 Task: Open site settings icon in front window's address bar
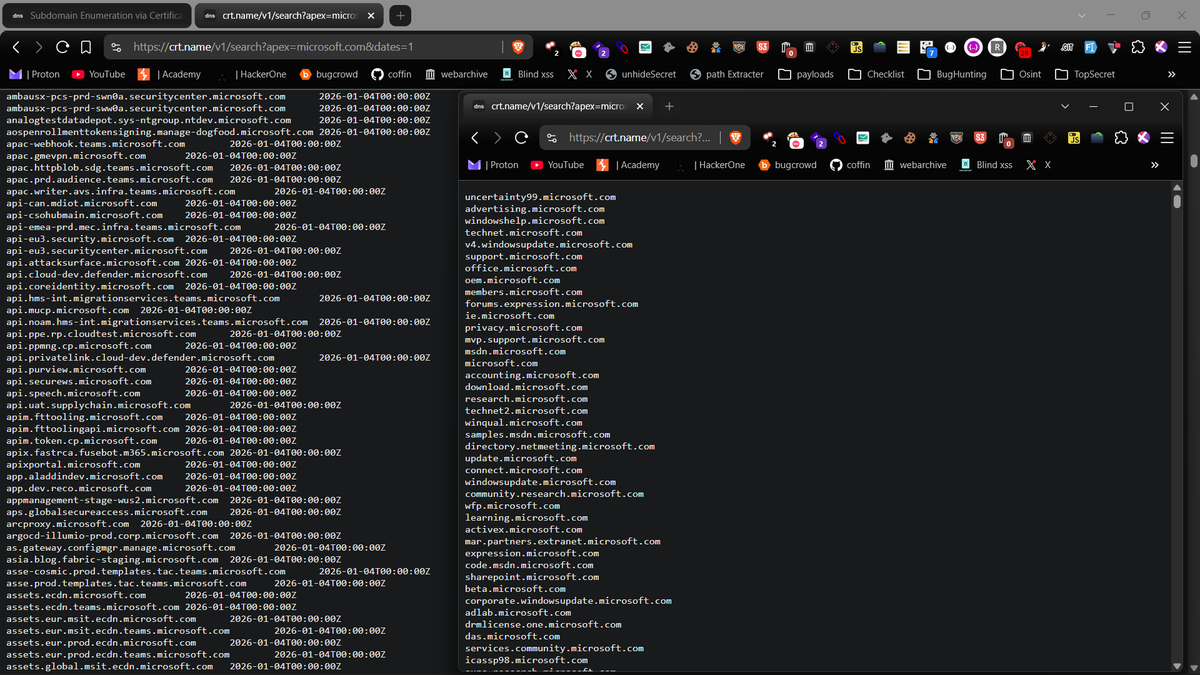551,137
